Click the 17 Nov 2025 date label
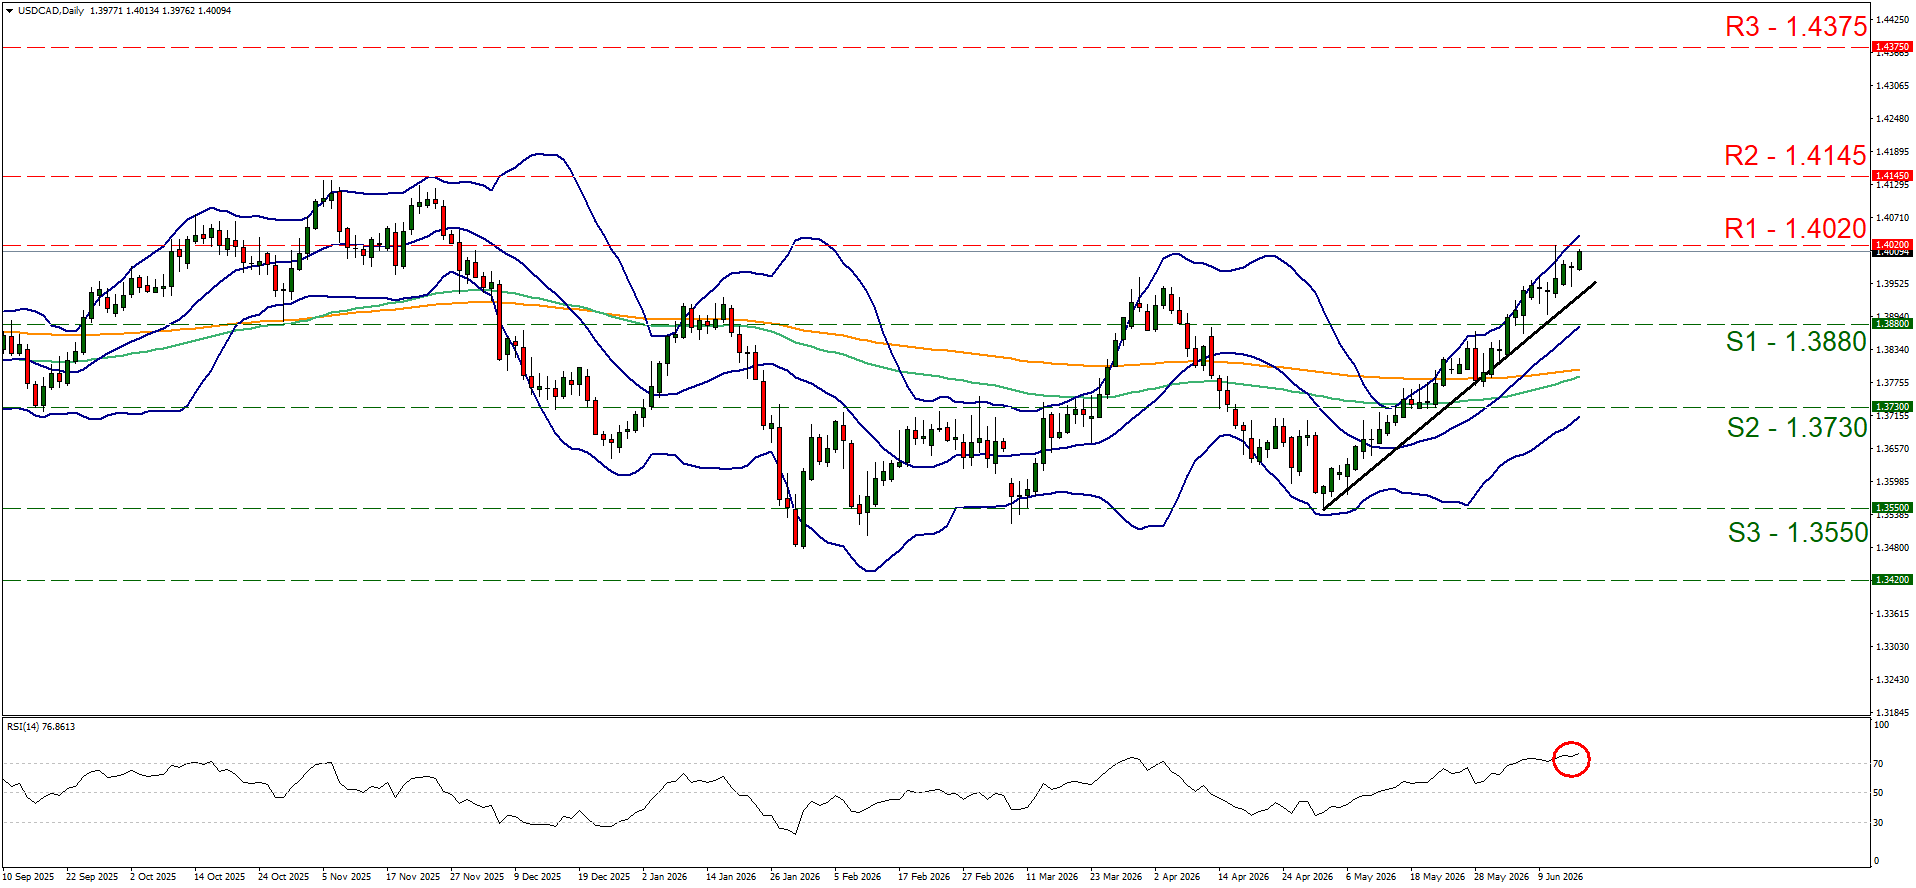 [413, 877]
